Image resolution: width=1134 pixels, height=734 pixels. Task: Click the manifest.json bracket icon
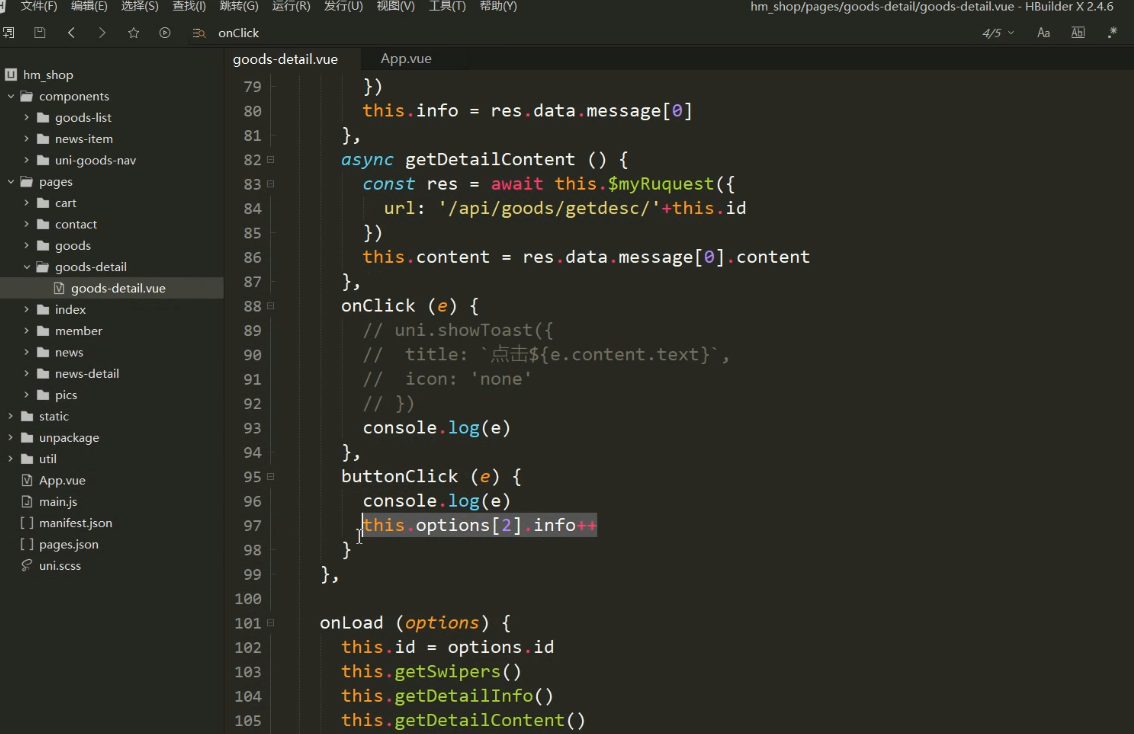27,523
